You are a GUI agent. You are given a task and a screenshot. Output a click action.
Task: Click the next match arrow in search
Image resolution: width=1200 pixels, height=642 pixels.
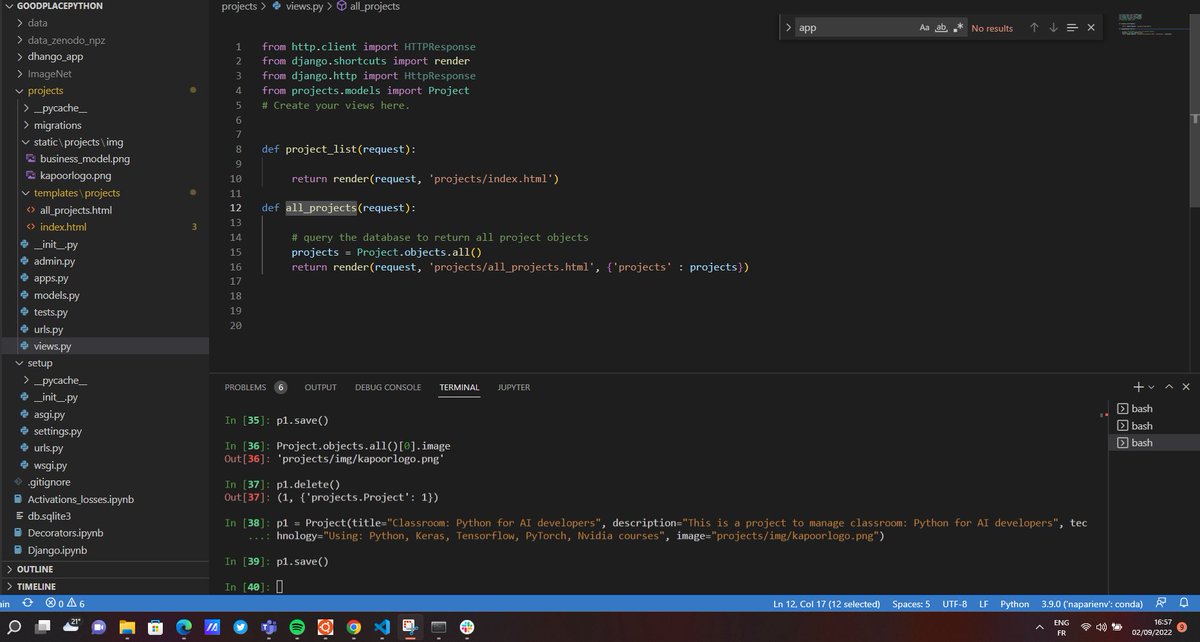[x=1054, y=27]
